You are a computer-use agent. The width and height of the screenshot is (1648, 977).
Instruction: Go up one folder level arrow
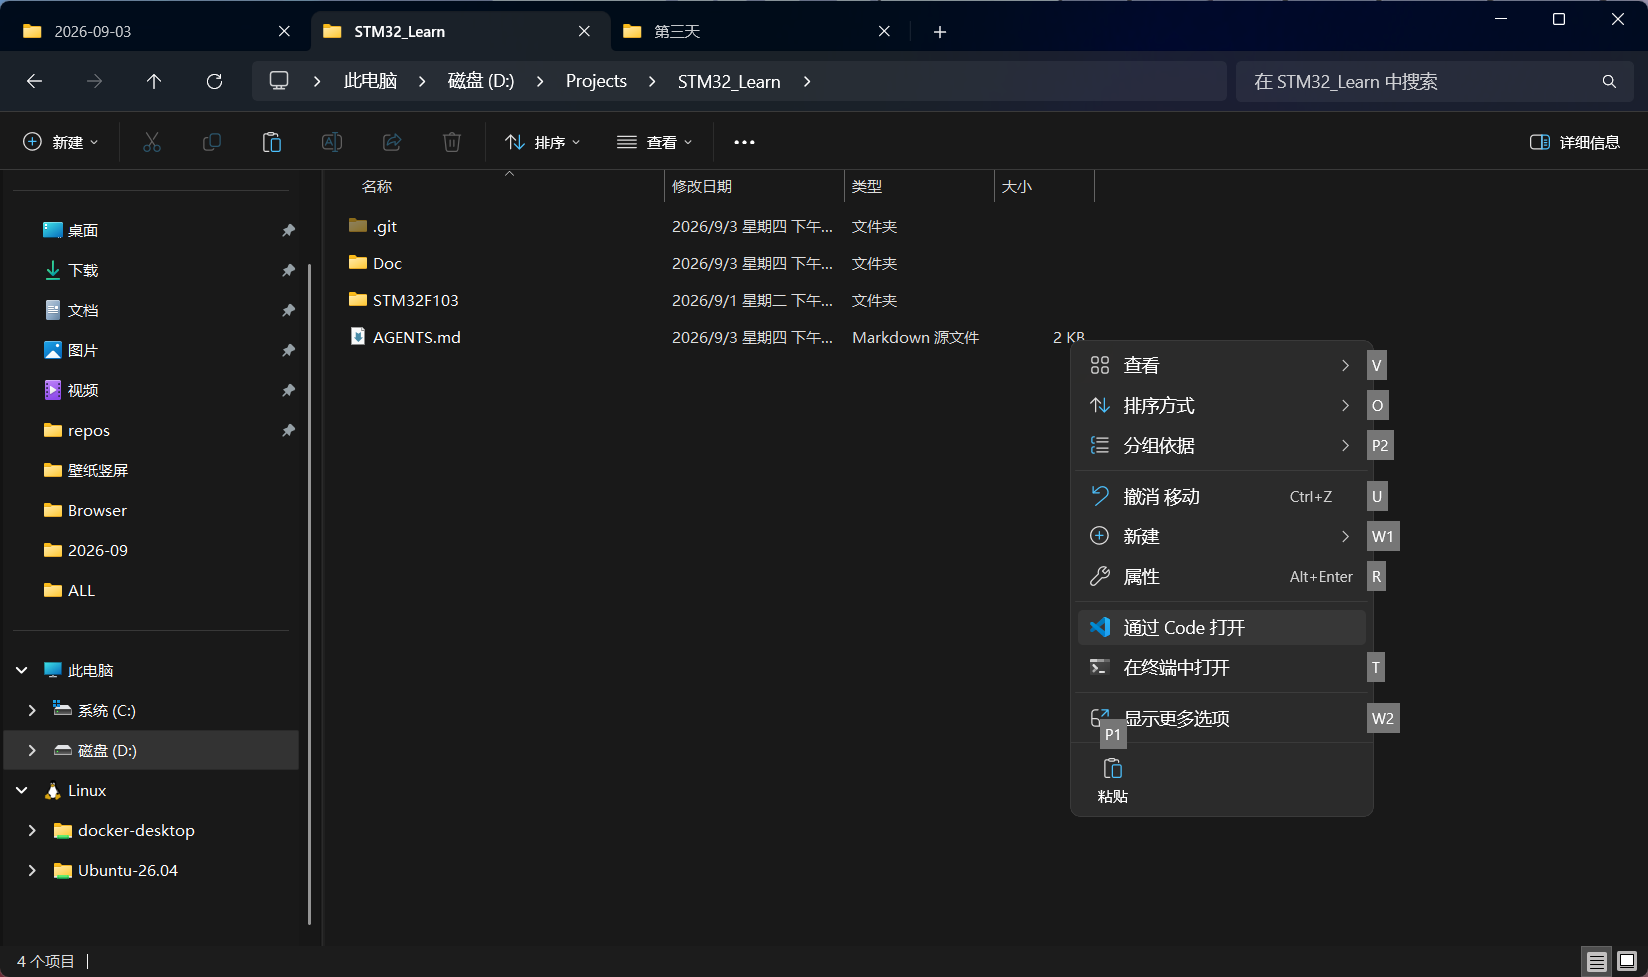[154, 81]
